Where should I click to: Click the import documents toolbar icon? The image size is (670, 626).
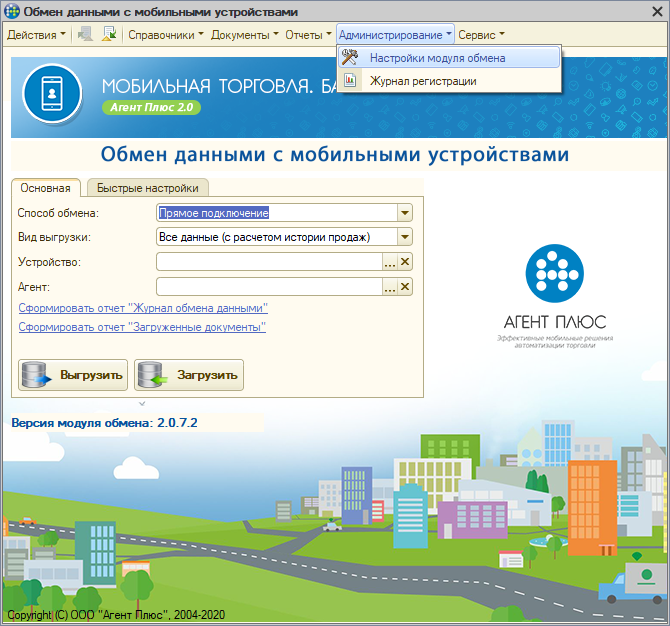click(109, 34)
